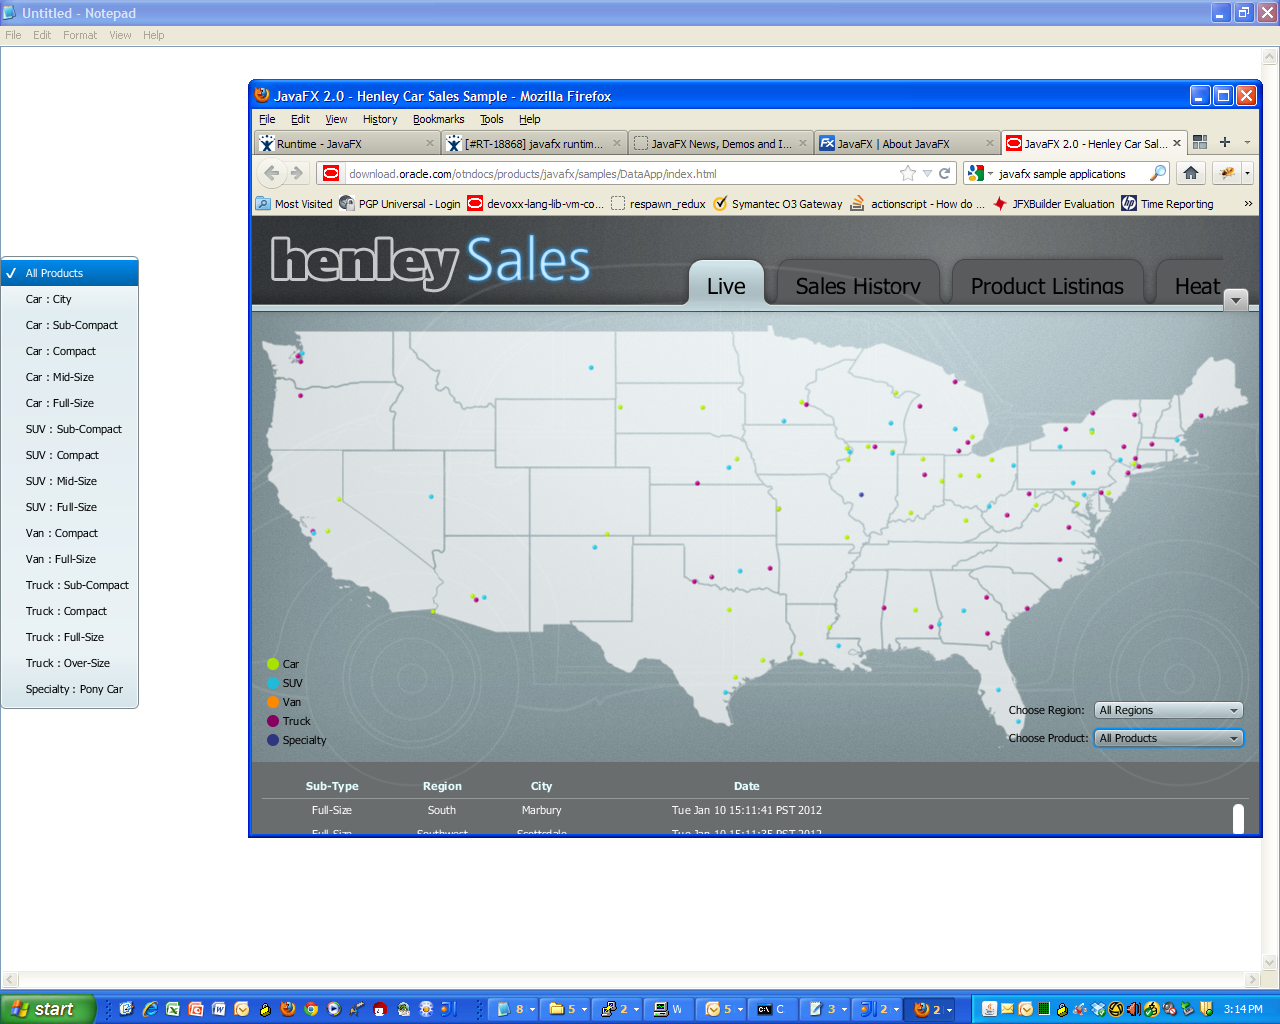Click the Firefox reload page icon
The image size is (1280, 1024).
point(944,174)
